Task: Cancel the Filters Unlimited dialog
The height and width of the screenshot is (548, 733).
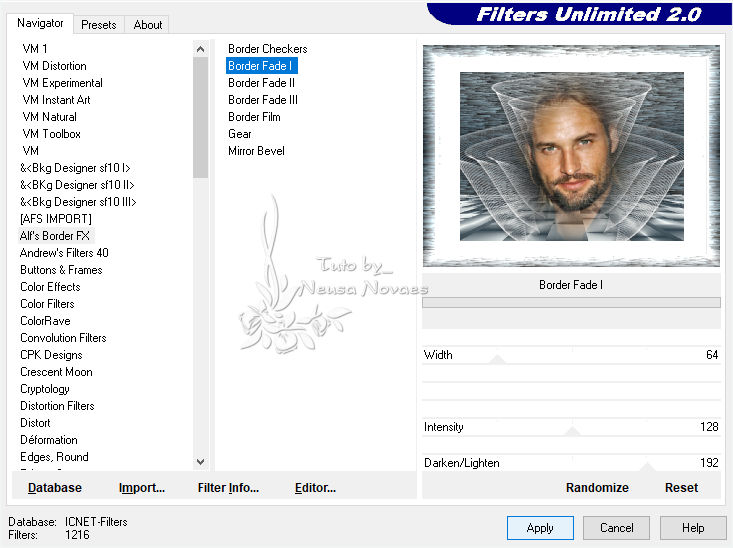Action: (x=617, y=528)
